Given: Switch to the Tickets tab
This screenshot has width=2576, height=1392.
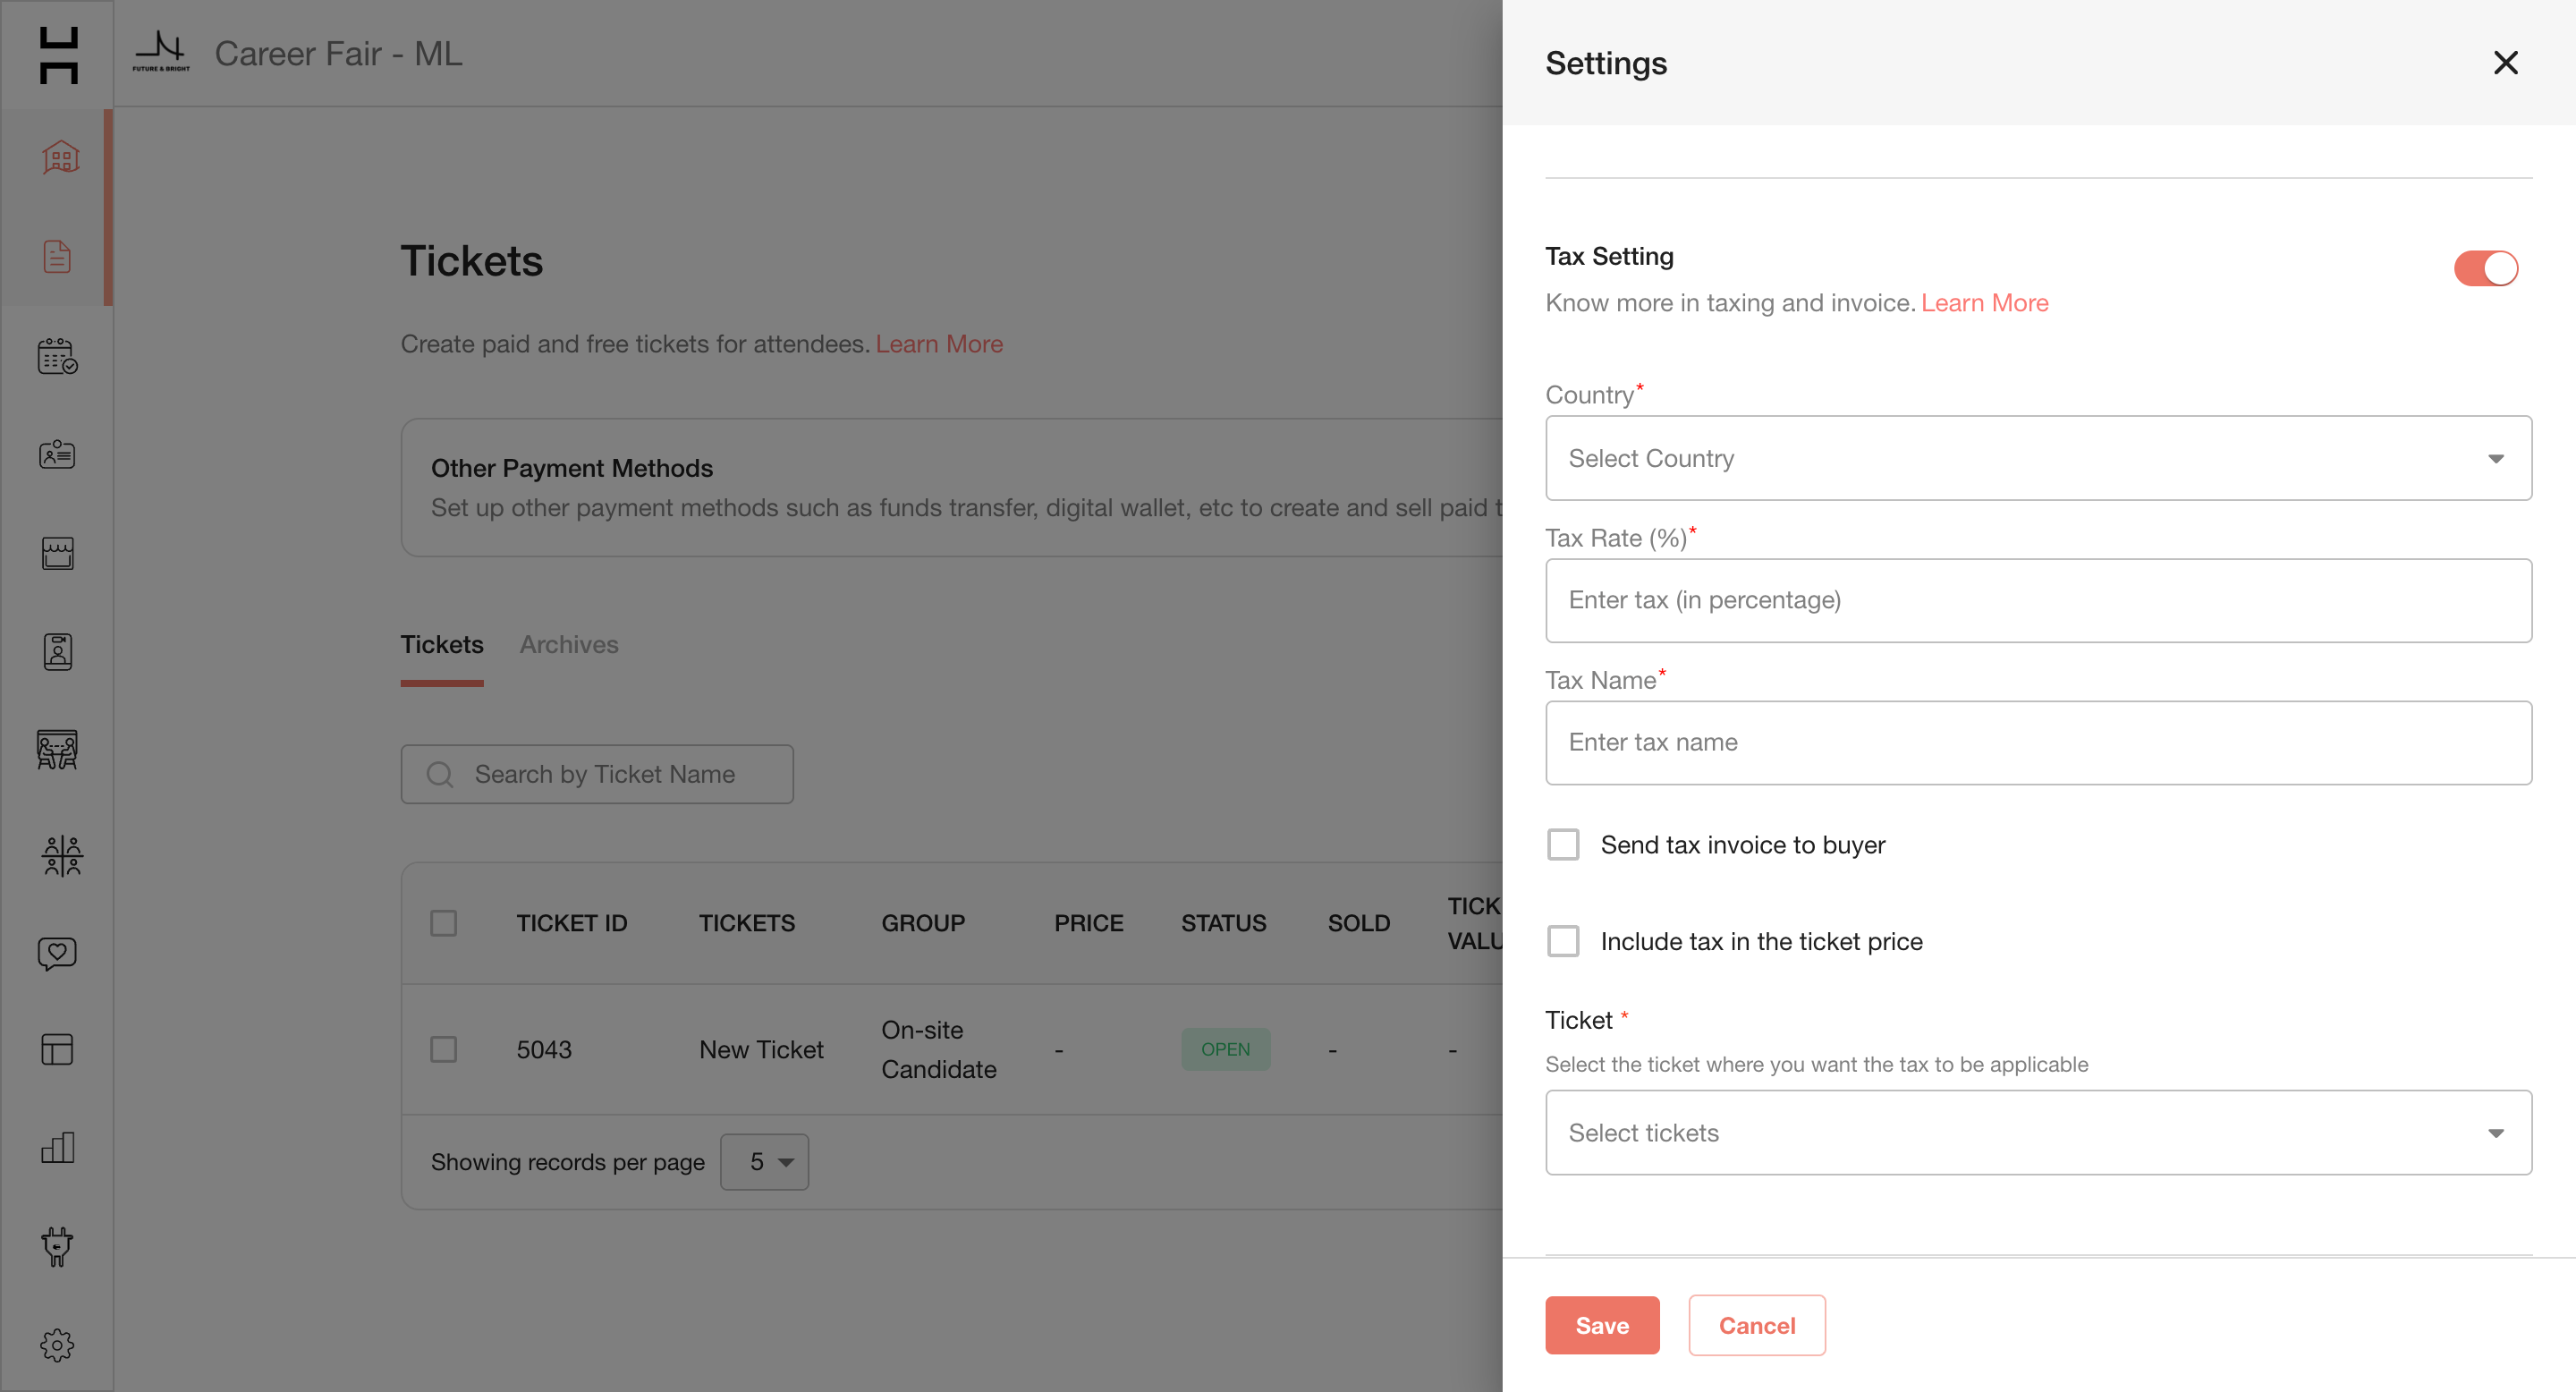Looking at the screenshot, I should (441, 645).
